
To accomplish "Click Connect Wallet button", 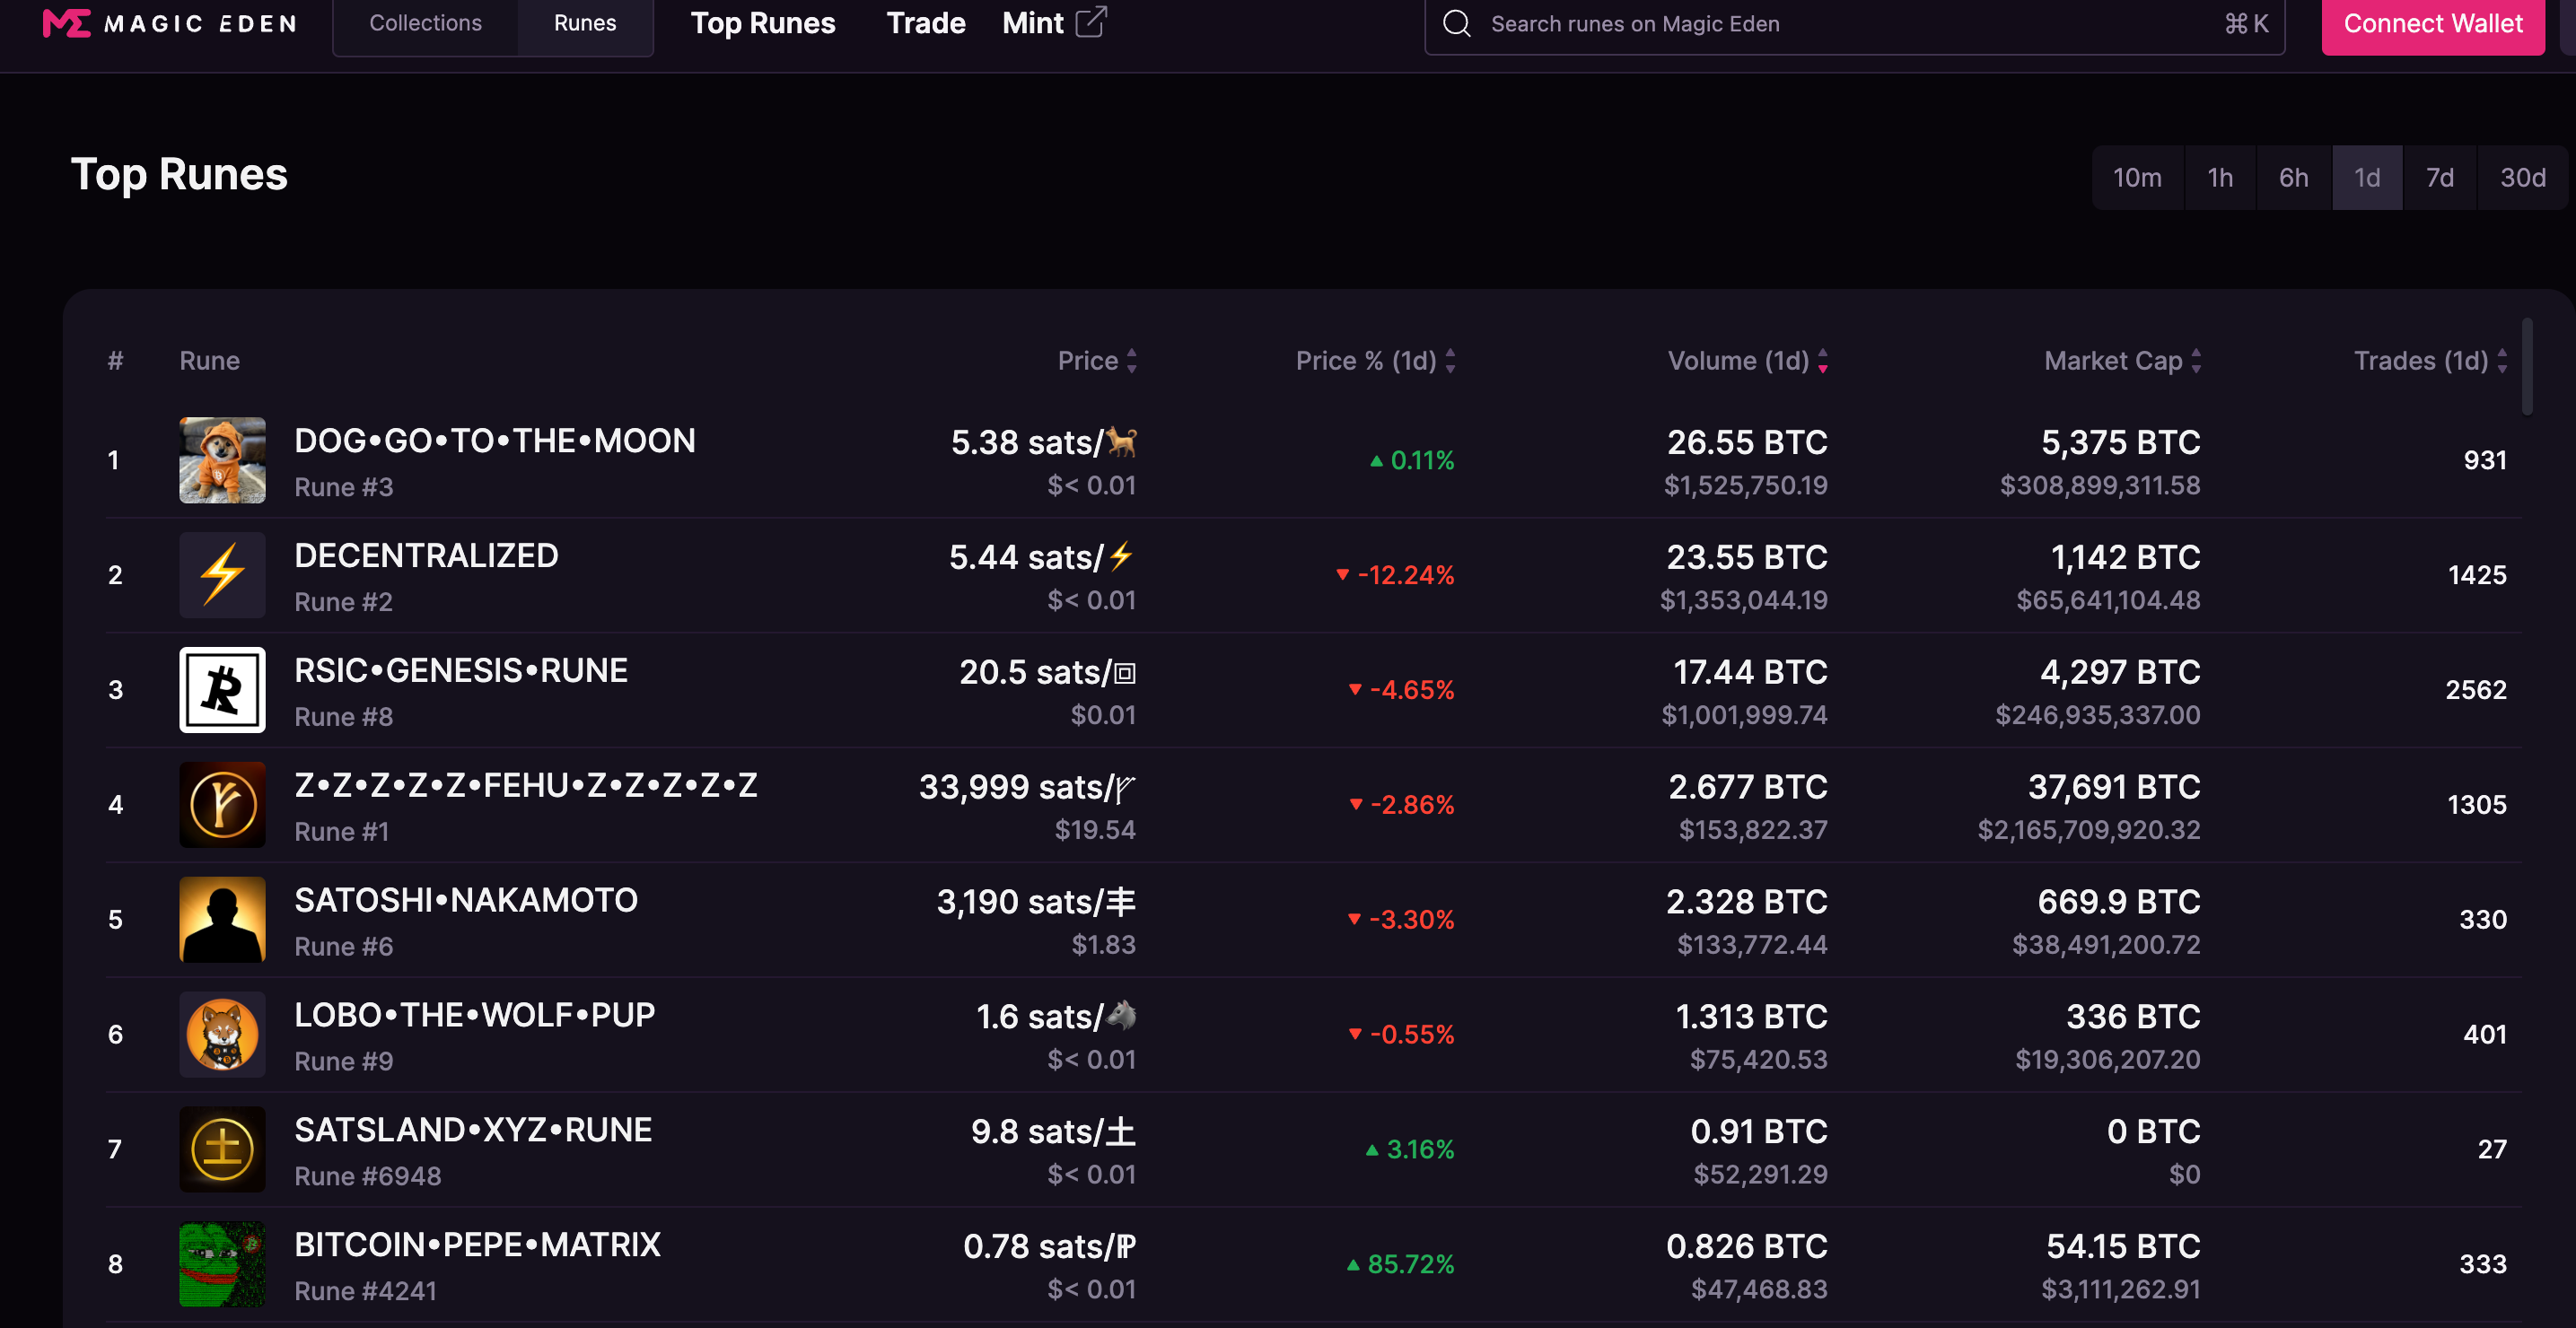I will pyautogui.click(x=2433, y=24).
